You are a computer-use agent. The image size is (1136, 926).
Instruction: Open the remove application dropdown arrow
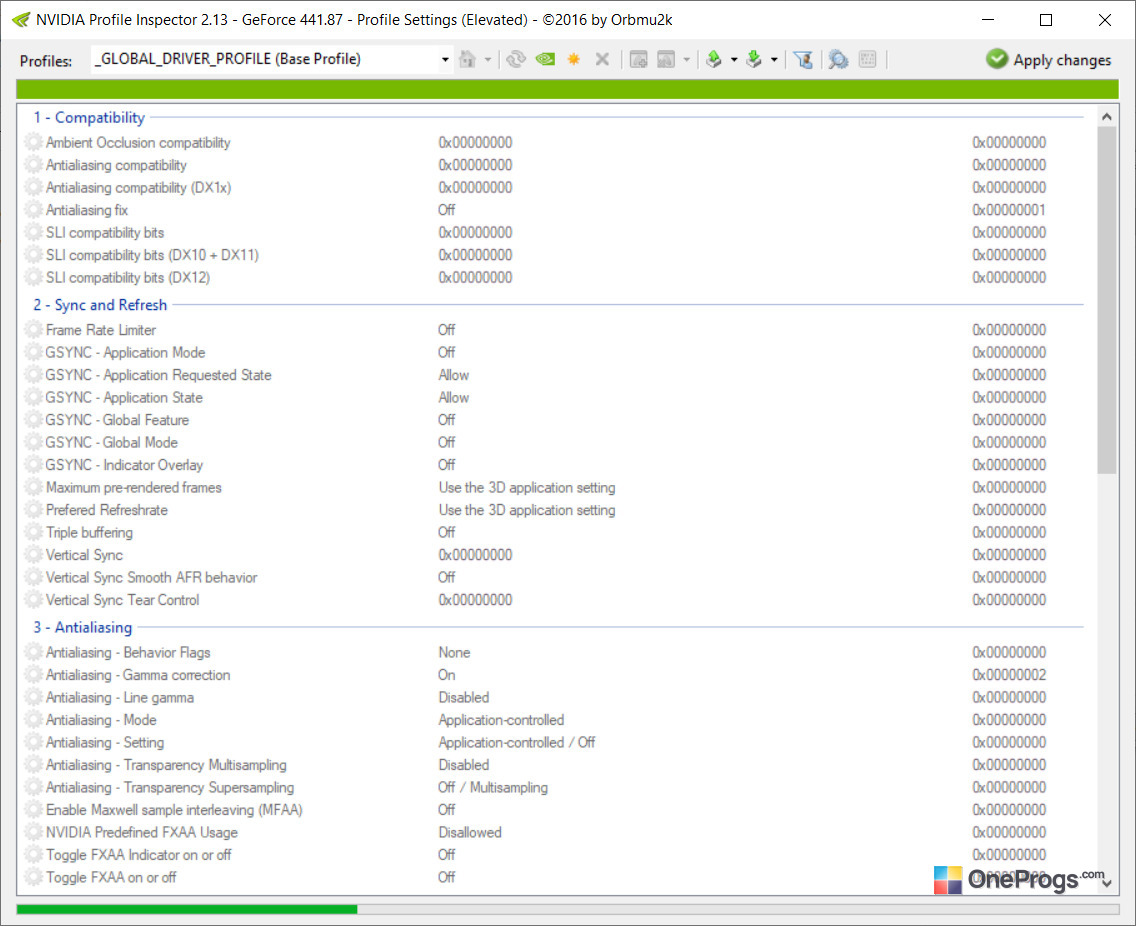click(x=686, y=59)
